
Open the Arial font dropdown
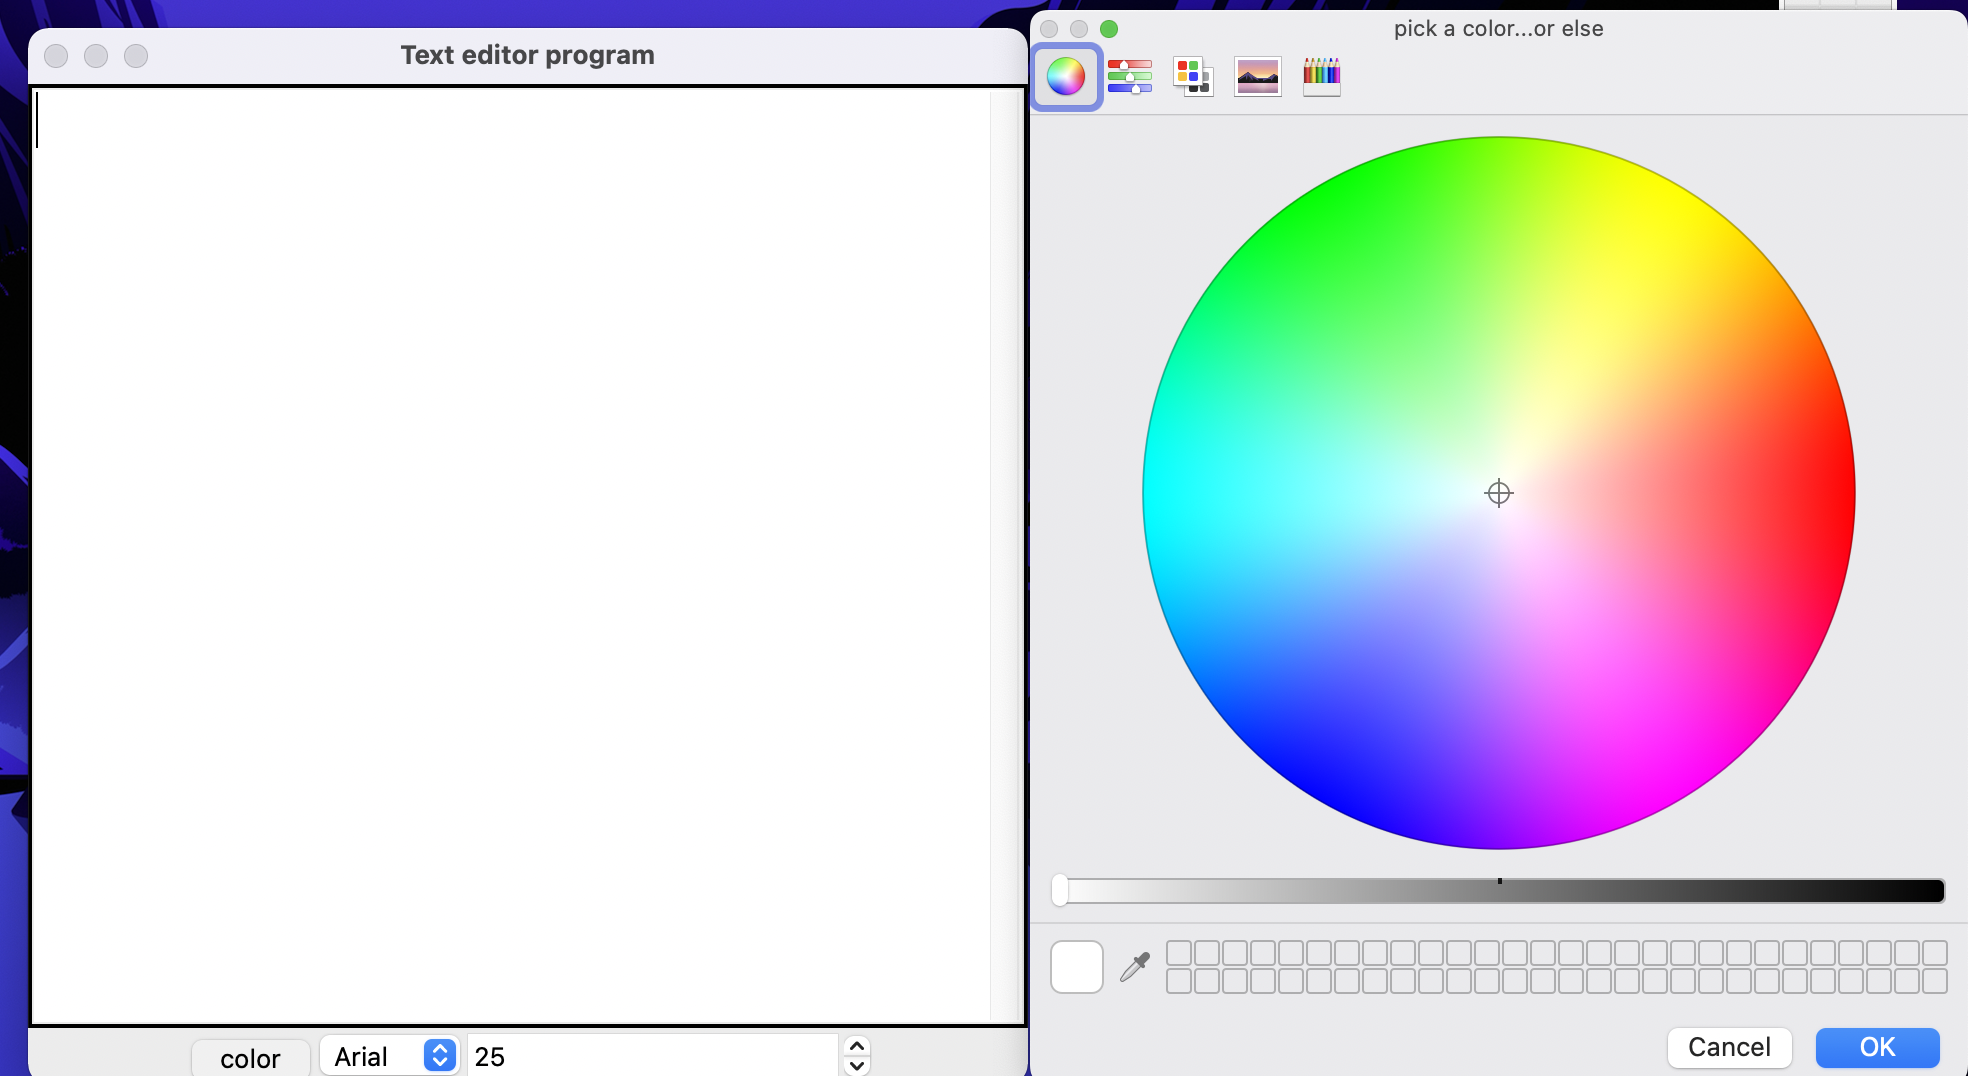(389, 1056)
